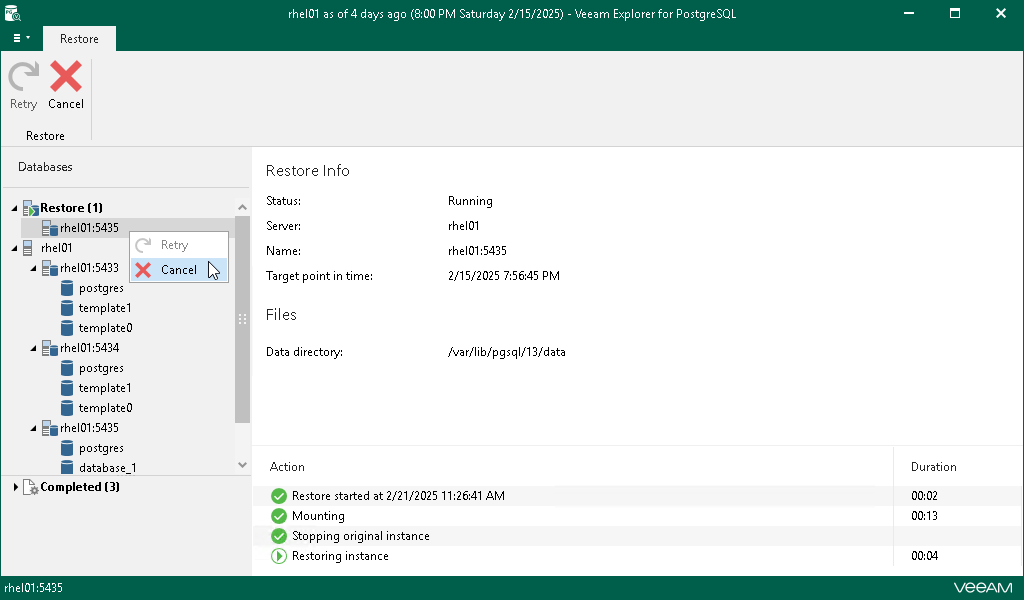Click the rhel01:5434 instance icon
Viewport: 1024px width, 600px height.
(50, 348)
